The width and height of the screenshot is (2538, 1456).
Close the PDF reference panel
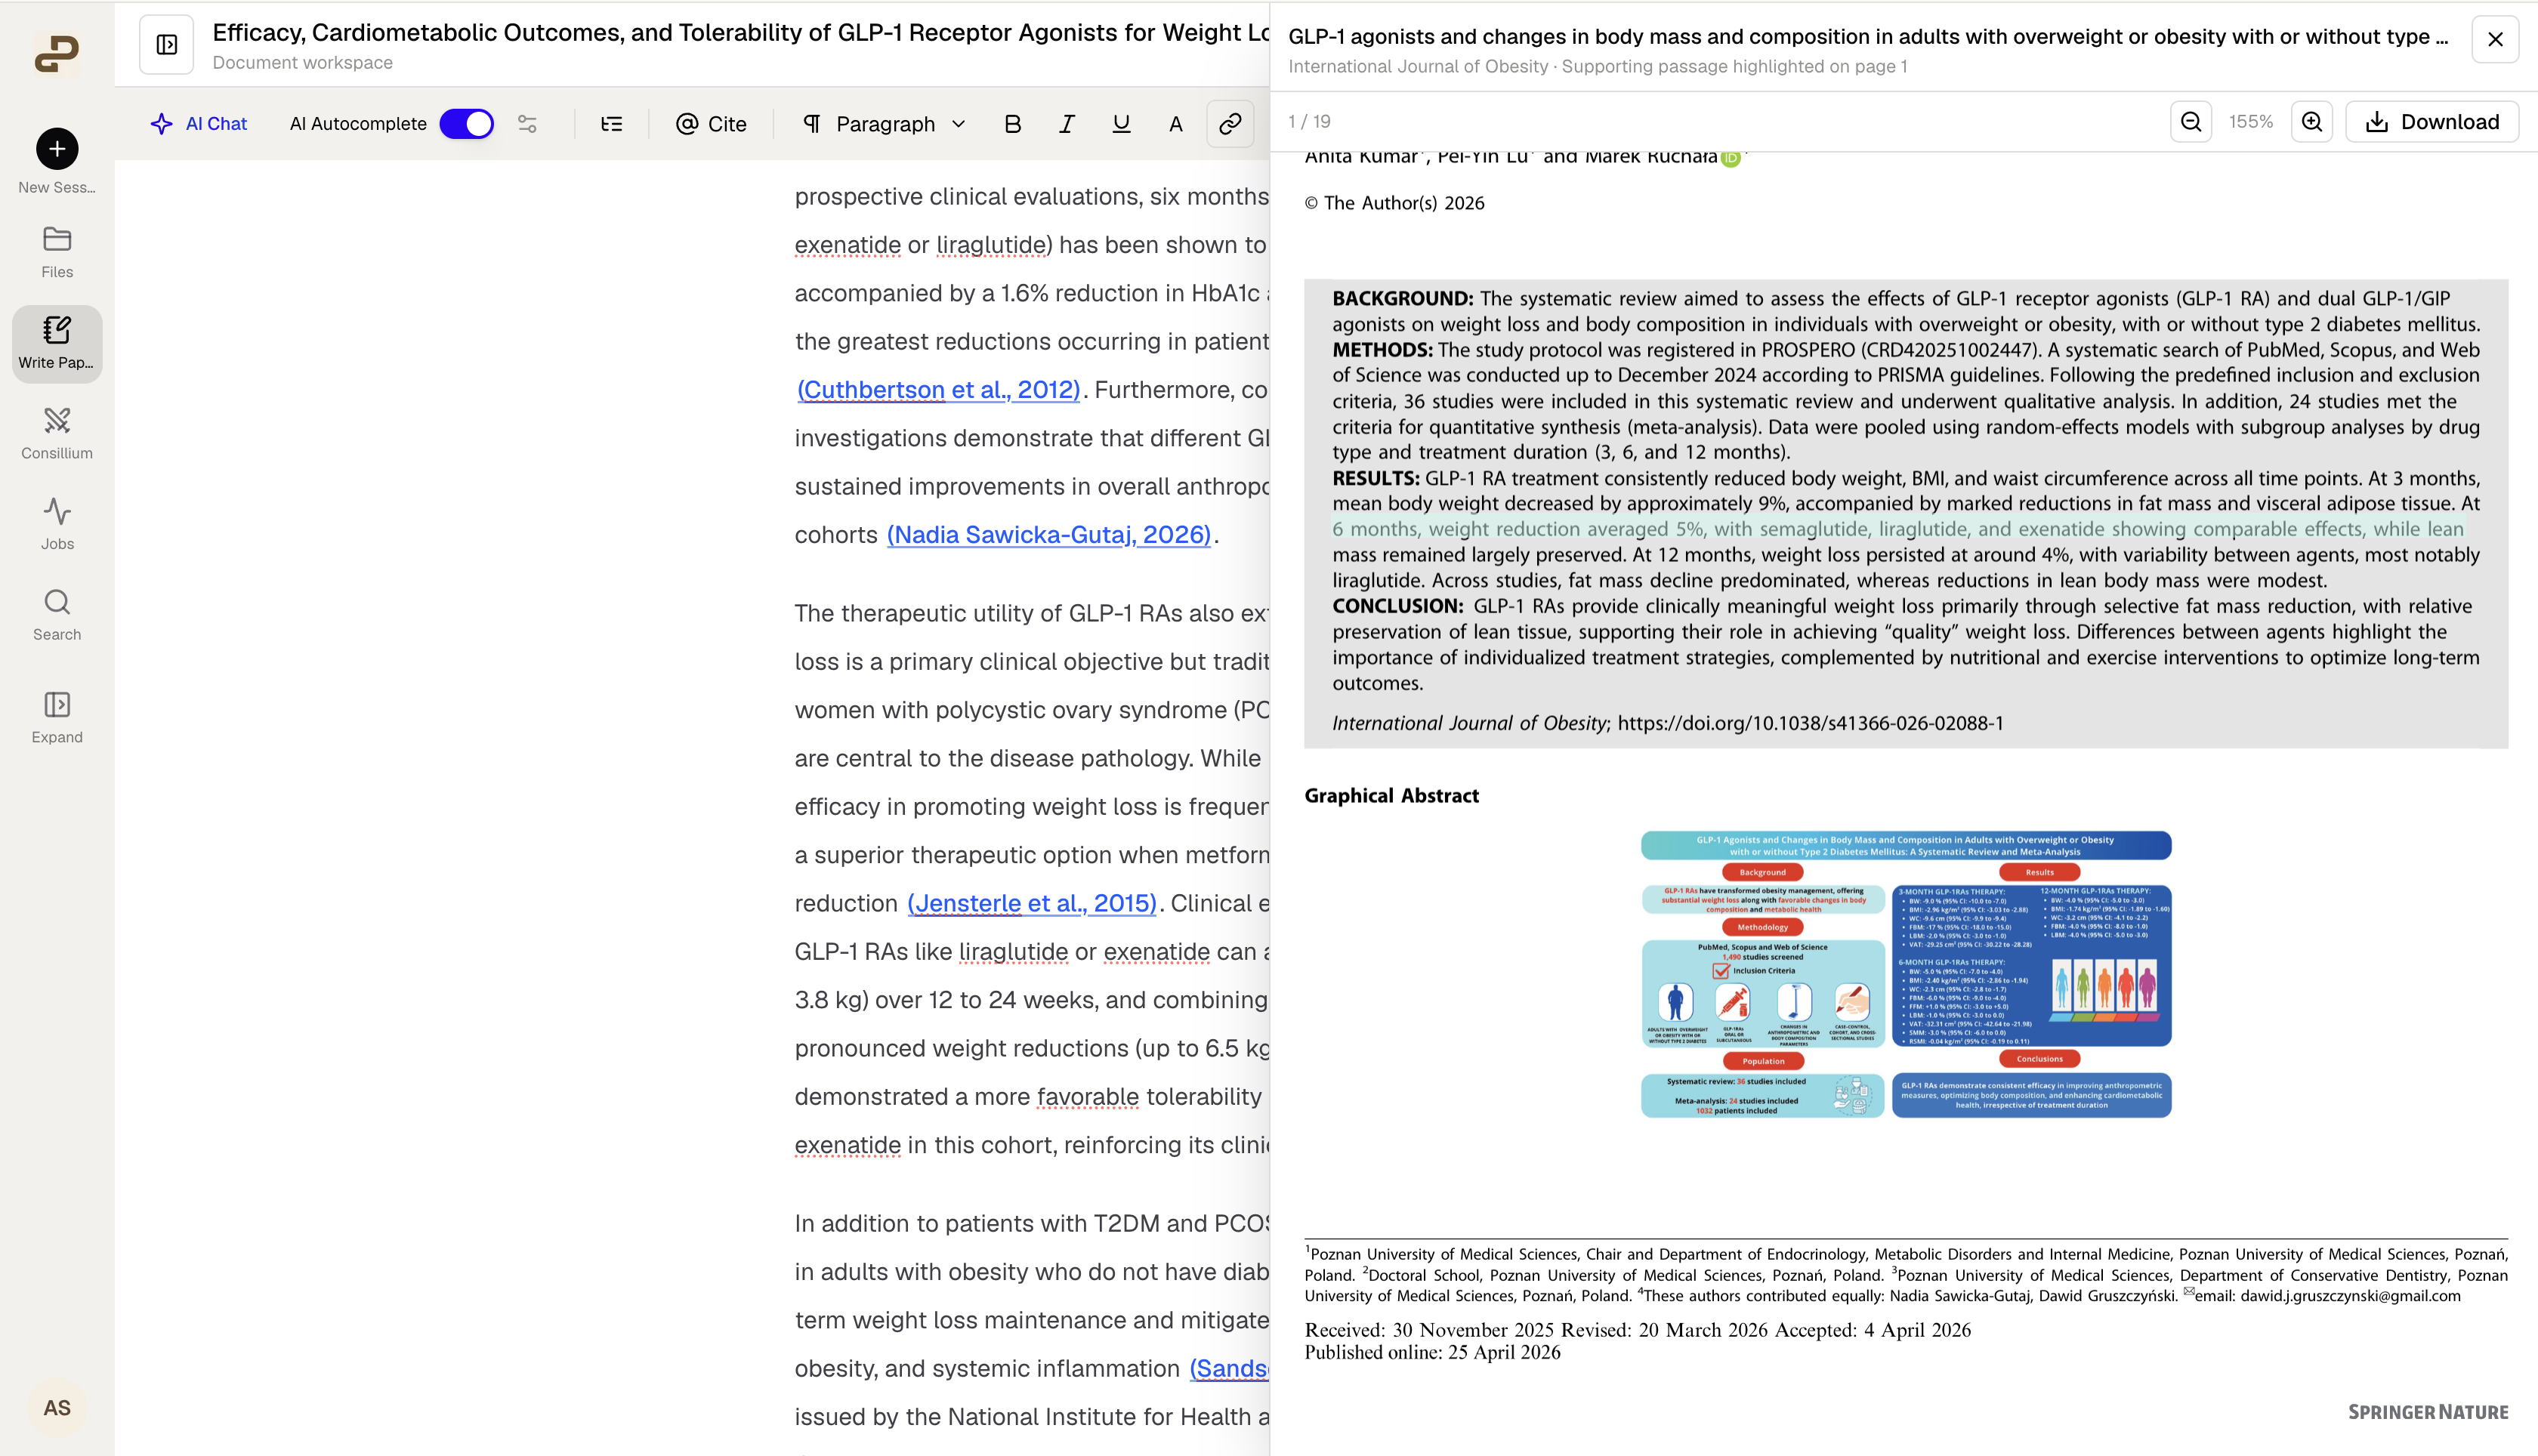tap(2495, 40)
